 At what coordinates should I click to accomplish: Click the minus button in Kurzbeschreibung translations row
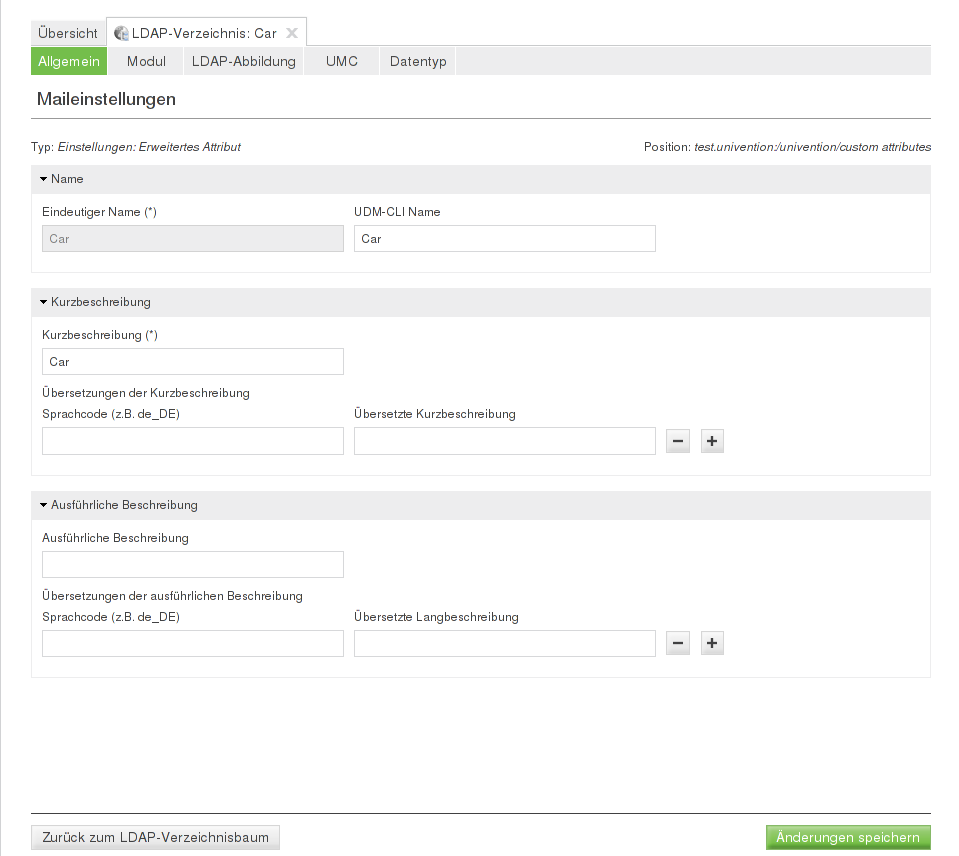pos(678,441)
